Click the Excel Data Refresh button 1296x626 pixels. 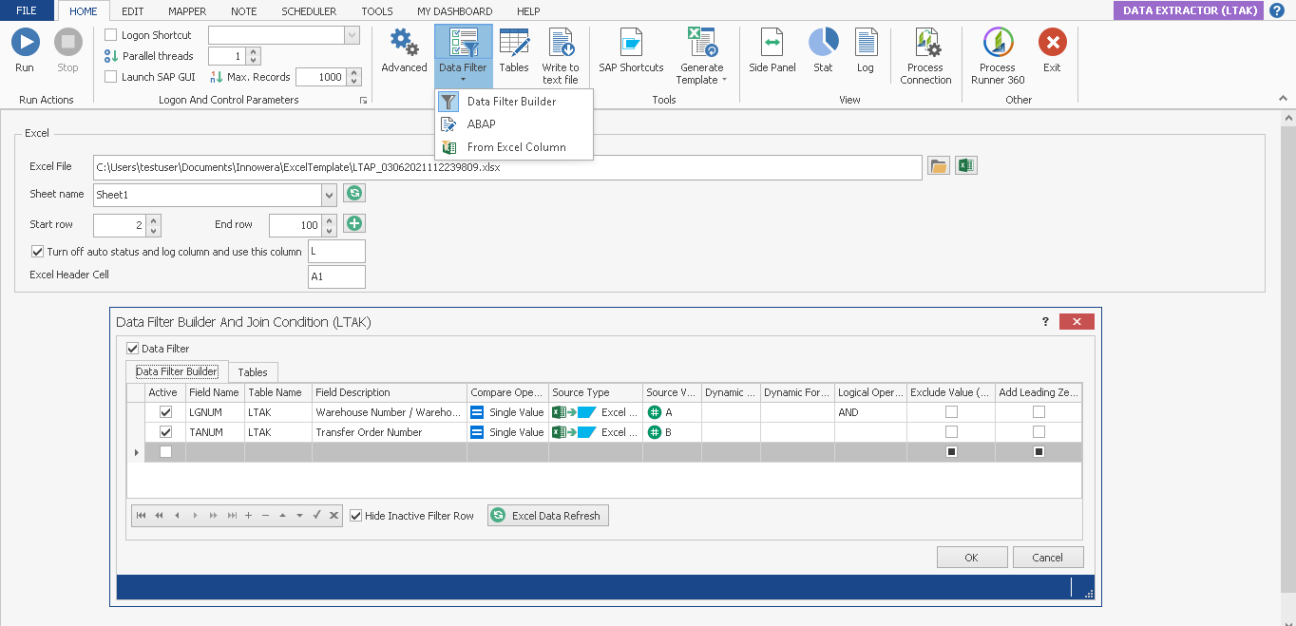pos(547,516)
